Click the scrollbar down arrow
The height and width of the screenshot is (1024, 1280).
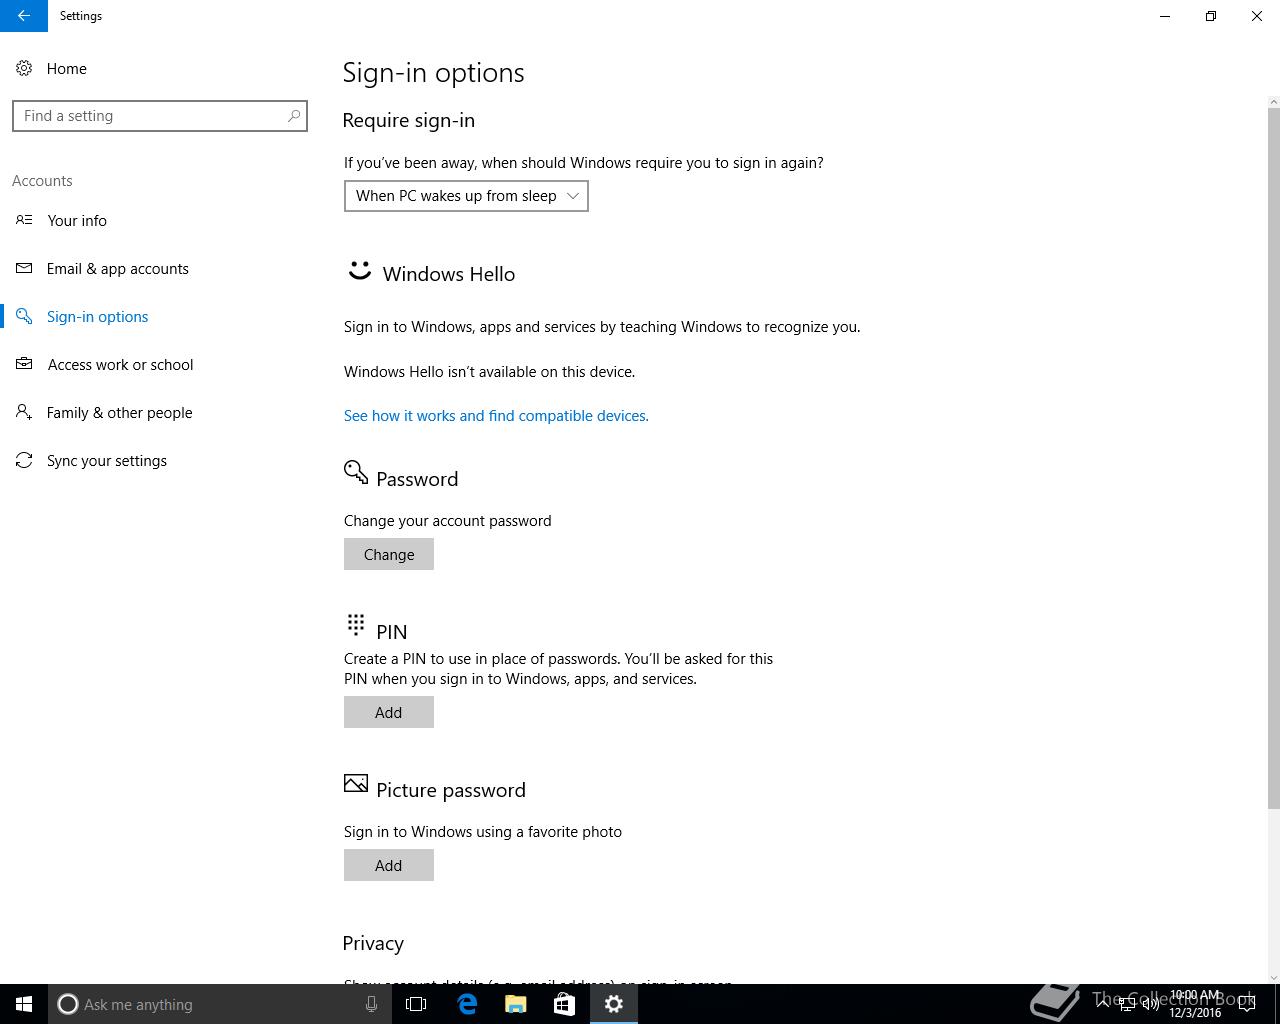coord(1273,977)
